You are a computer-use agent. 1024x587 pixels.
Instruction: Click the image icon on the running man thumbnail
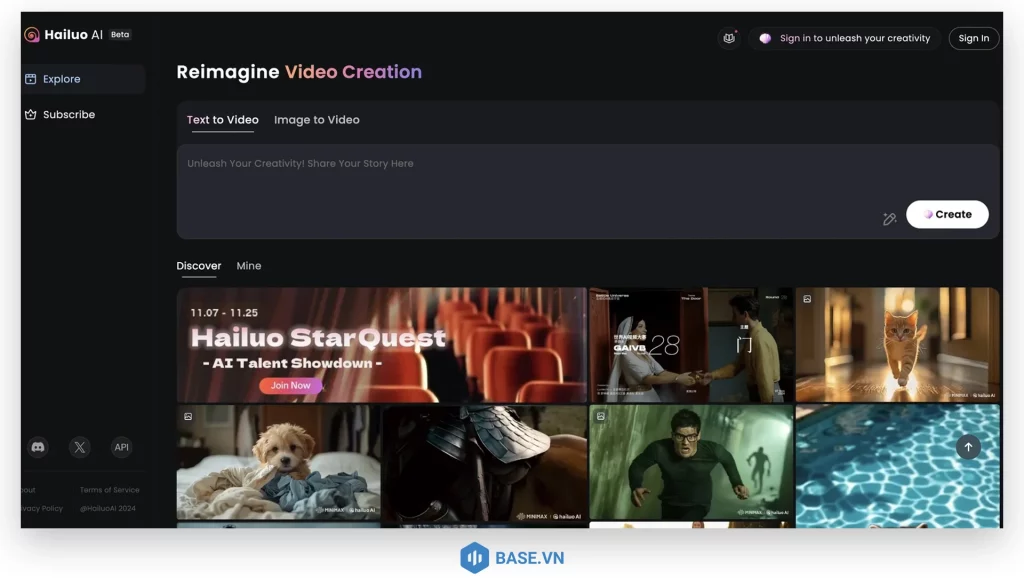(x=601, y=417)
